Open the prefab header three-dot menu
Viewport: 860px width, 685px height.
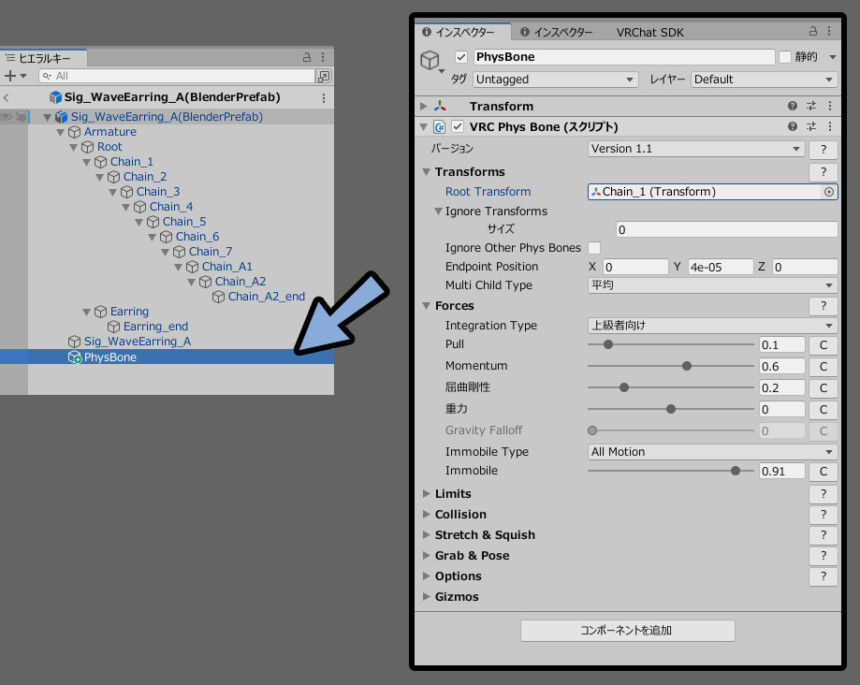(x=323, y=97)
